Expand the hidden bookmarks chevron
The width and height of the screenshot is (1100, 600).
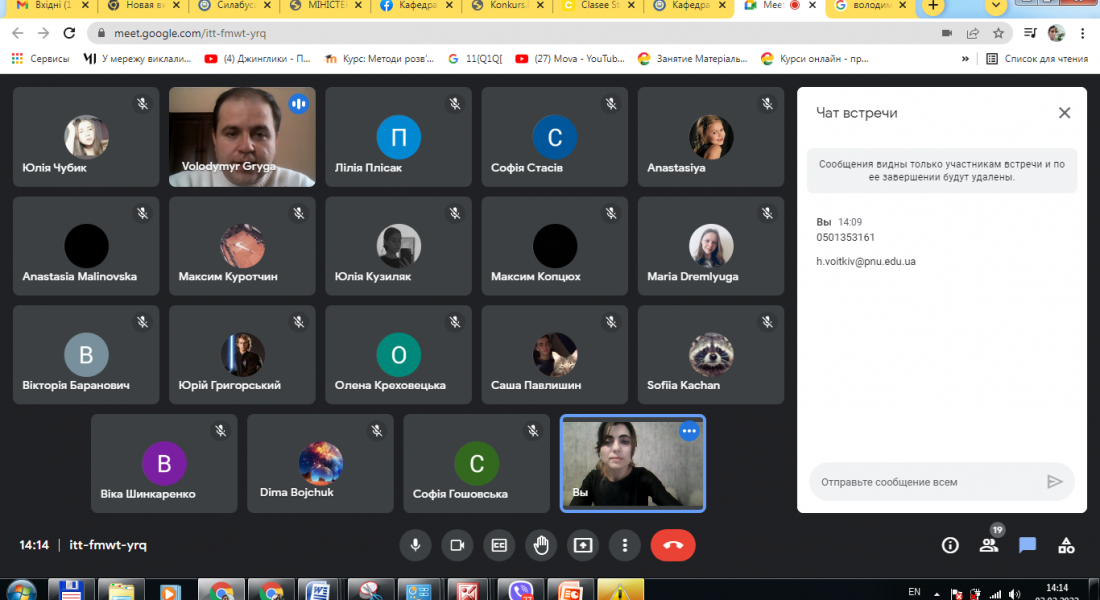pos(965,59)
